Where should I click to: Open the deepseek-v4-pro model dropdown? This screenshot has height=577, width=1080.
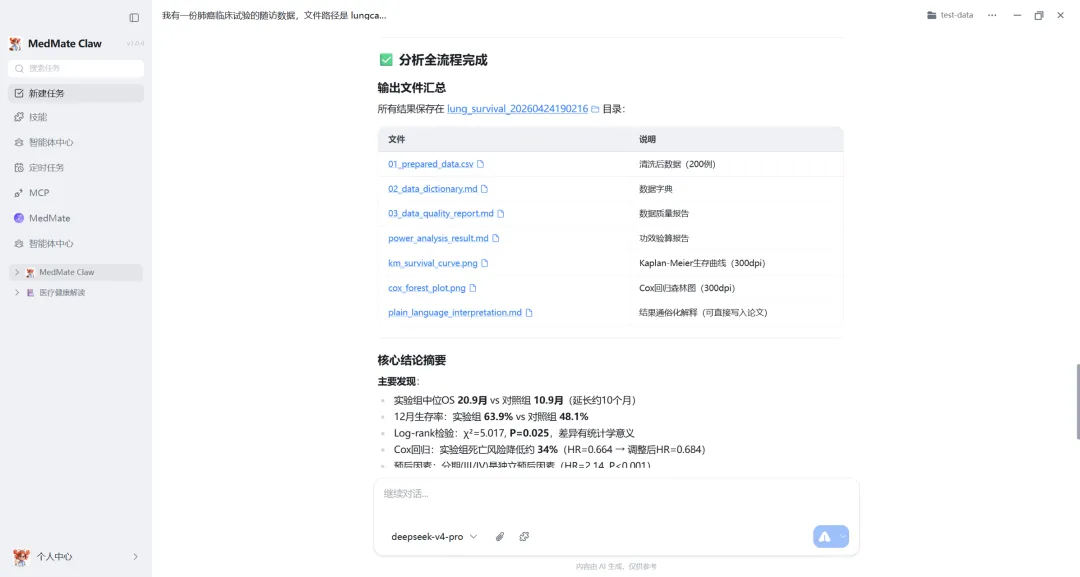tap(434, 536)
